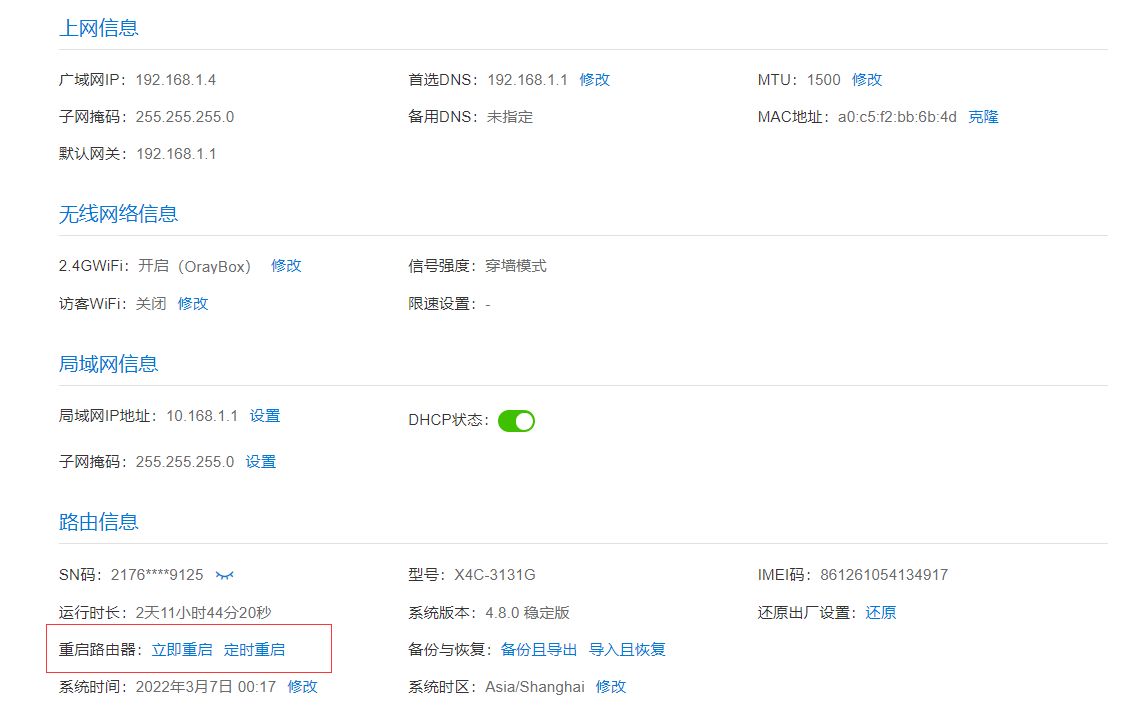Click the 路由信息 section heading

pyautogui.click(x=99, y=522)
